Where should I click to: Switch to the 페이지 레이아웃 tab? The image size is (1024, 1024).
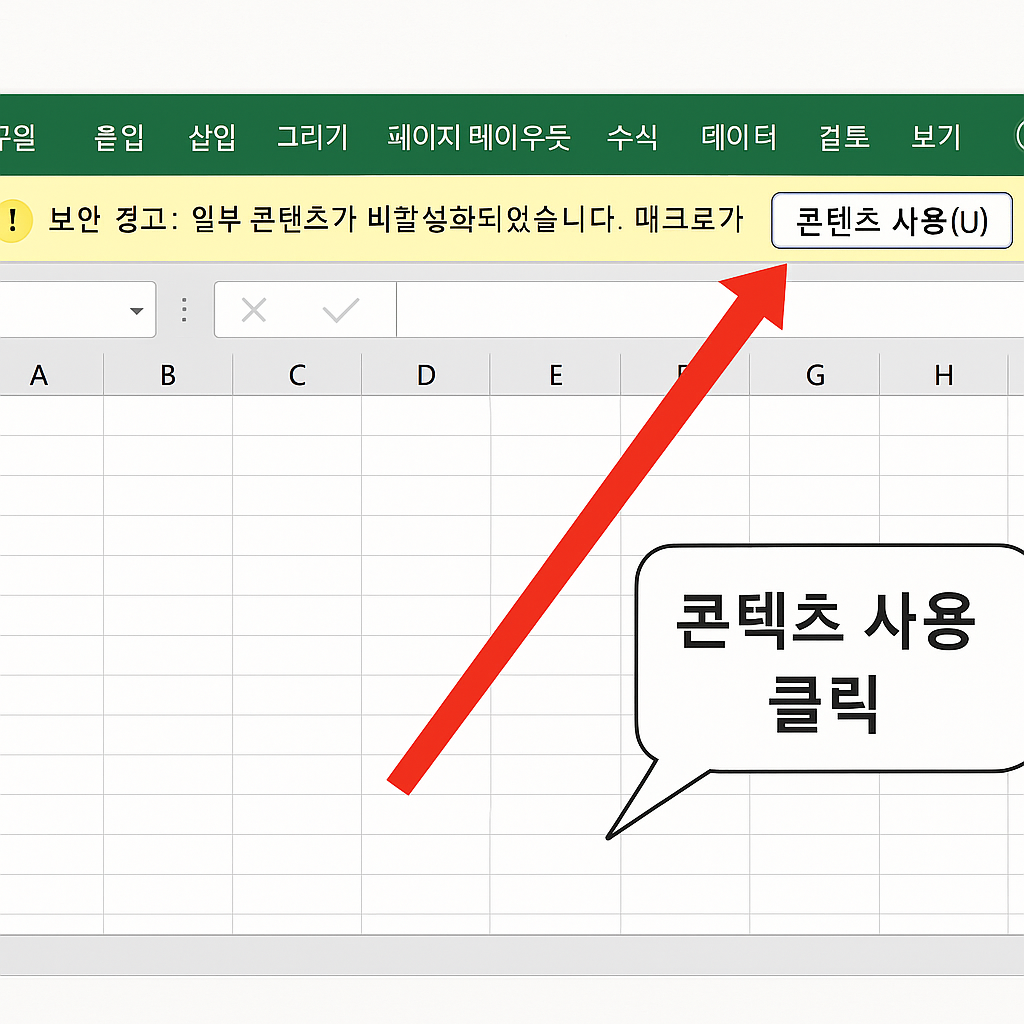(x=480, y=138)
